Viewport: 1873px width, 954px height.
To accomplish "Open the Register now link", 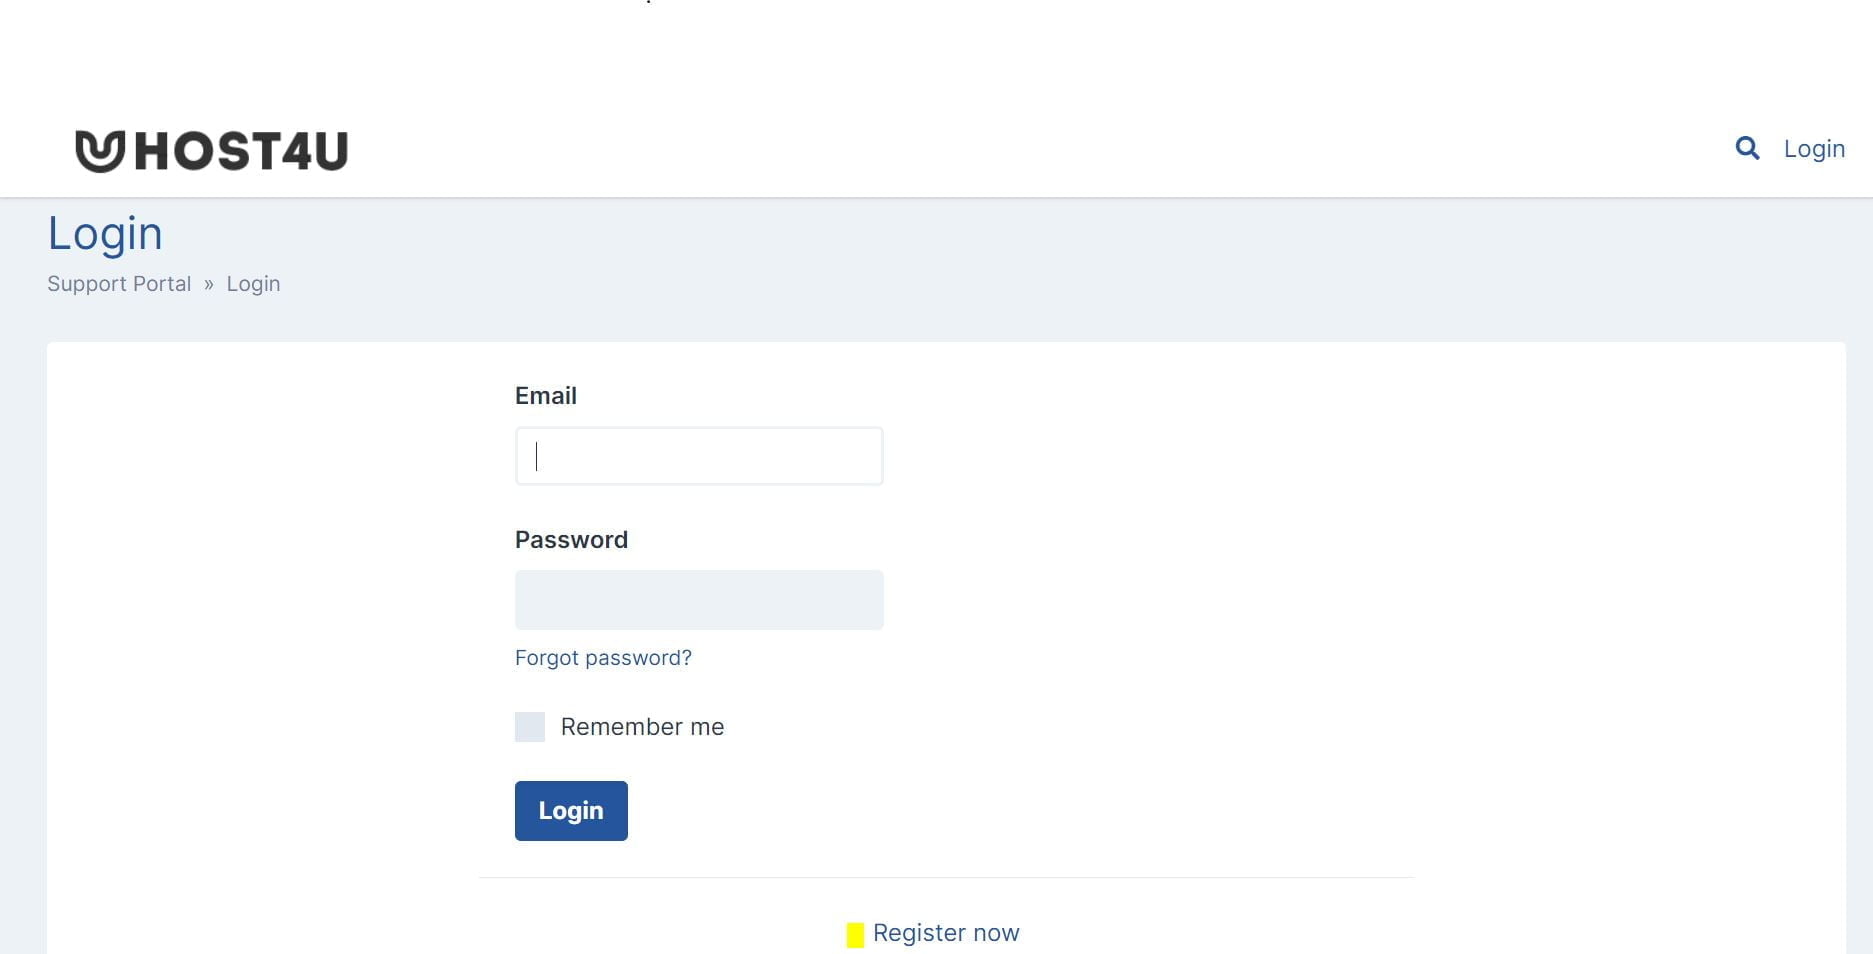I will (946, 933).
